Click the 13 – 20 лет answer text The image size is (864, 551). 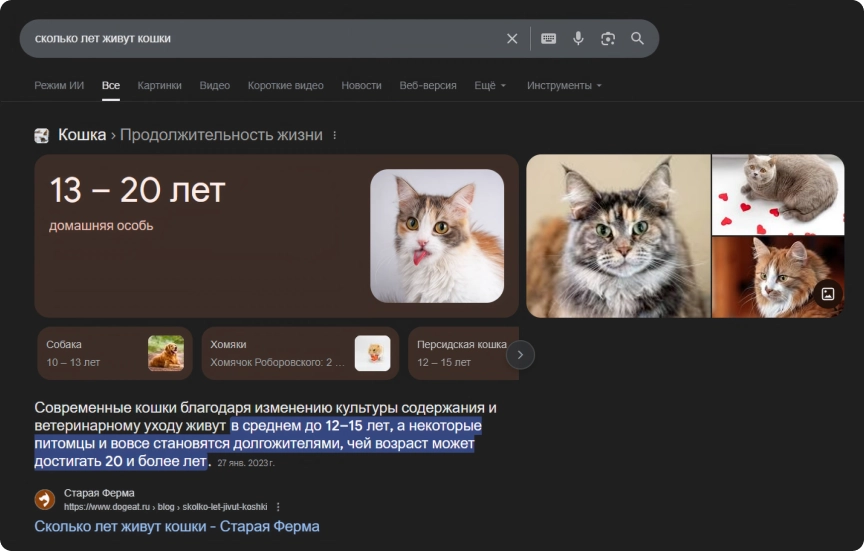(x=138, y=191)
